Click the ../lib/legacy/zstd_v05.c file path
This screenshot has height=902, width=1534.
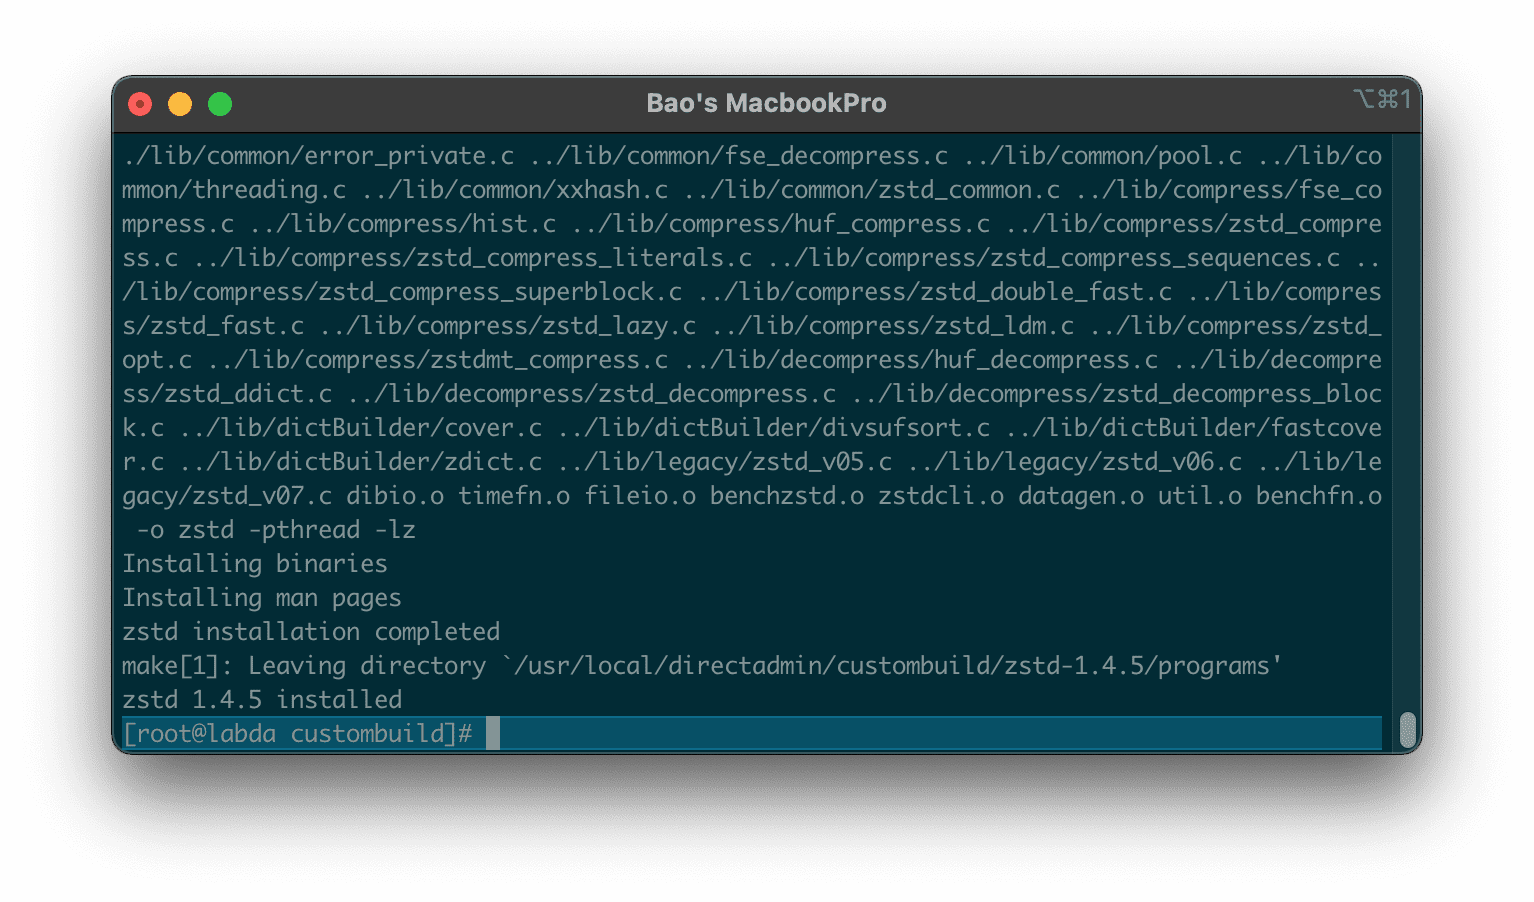coord(724,461)
